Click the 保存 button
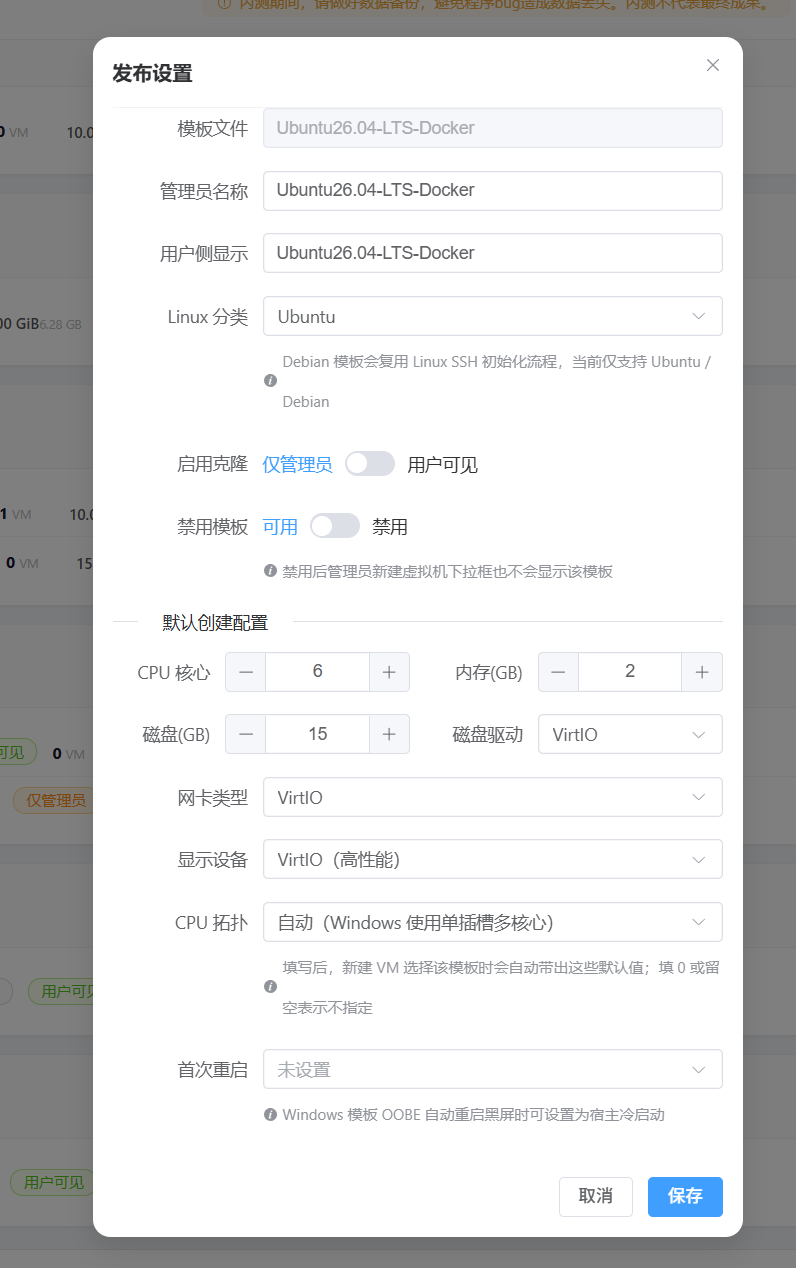 coord(685,1196)
